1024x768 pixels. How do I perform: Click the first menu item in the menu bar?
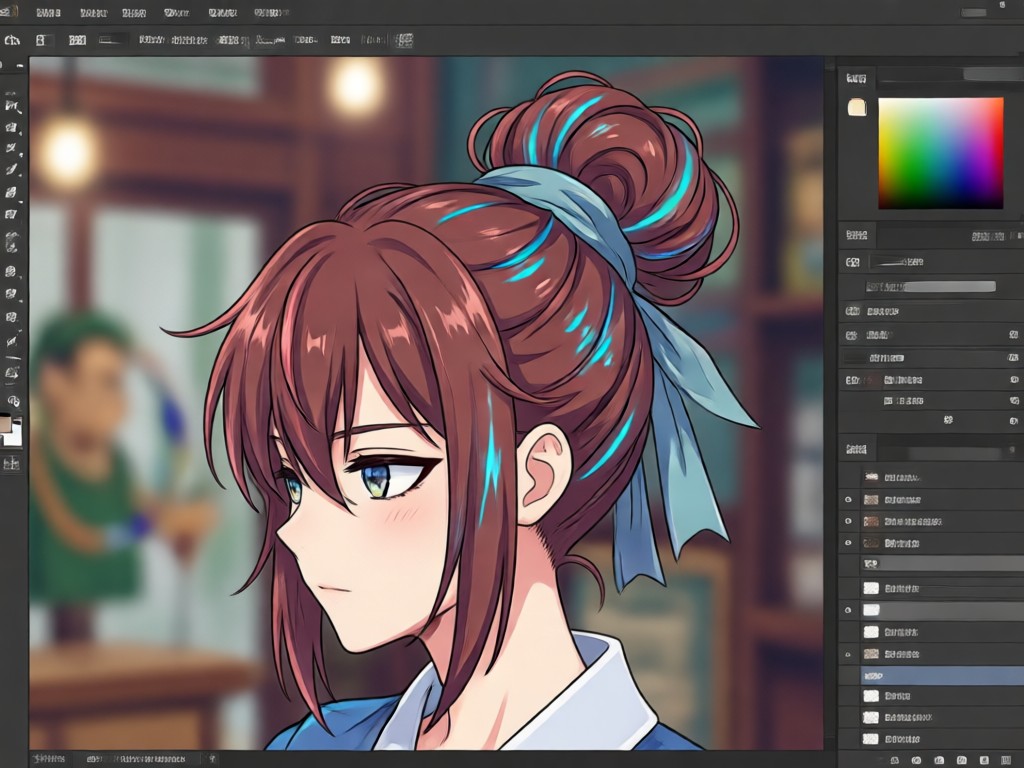coord(48,12)
